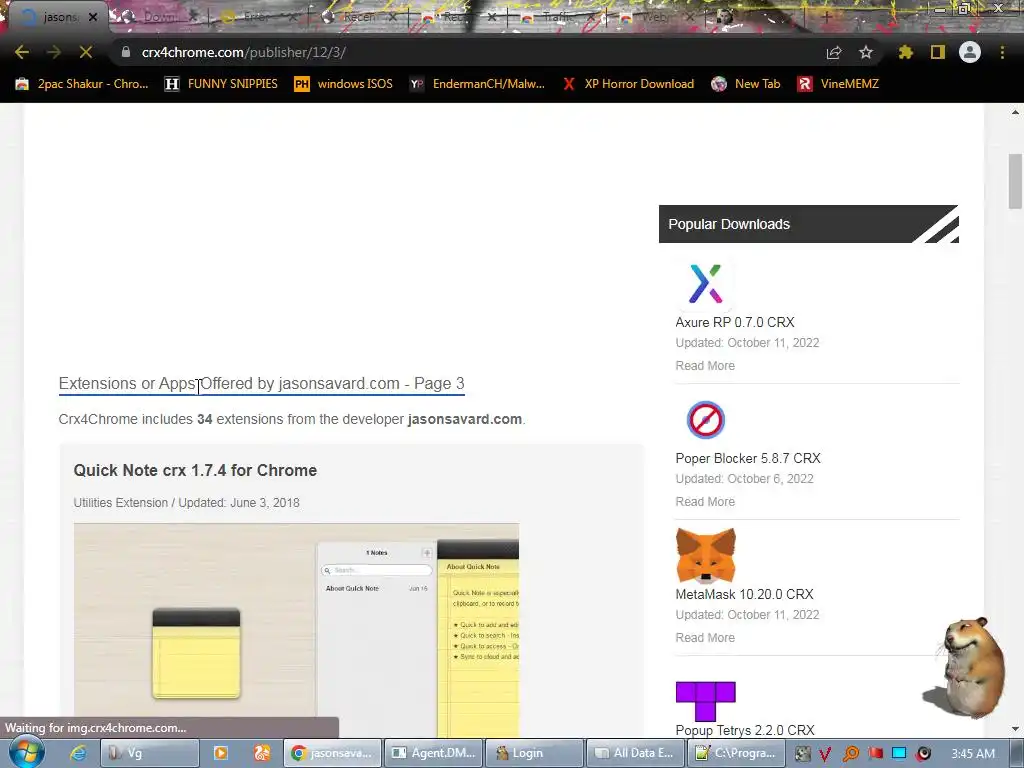Open the Vg taskbar window
The height and width of the screenshot is (768, 1024).
point(150,753)
